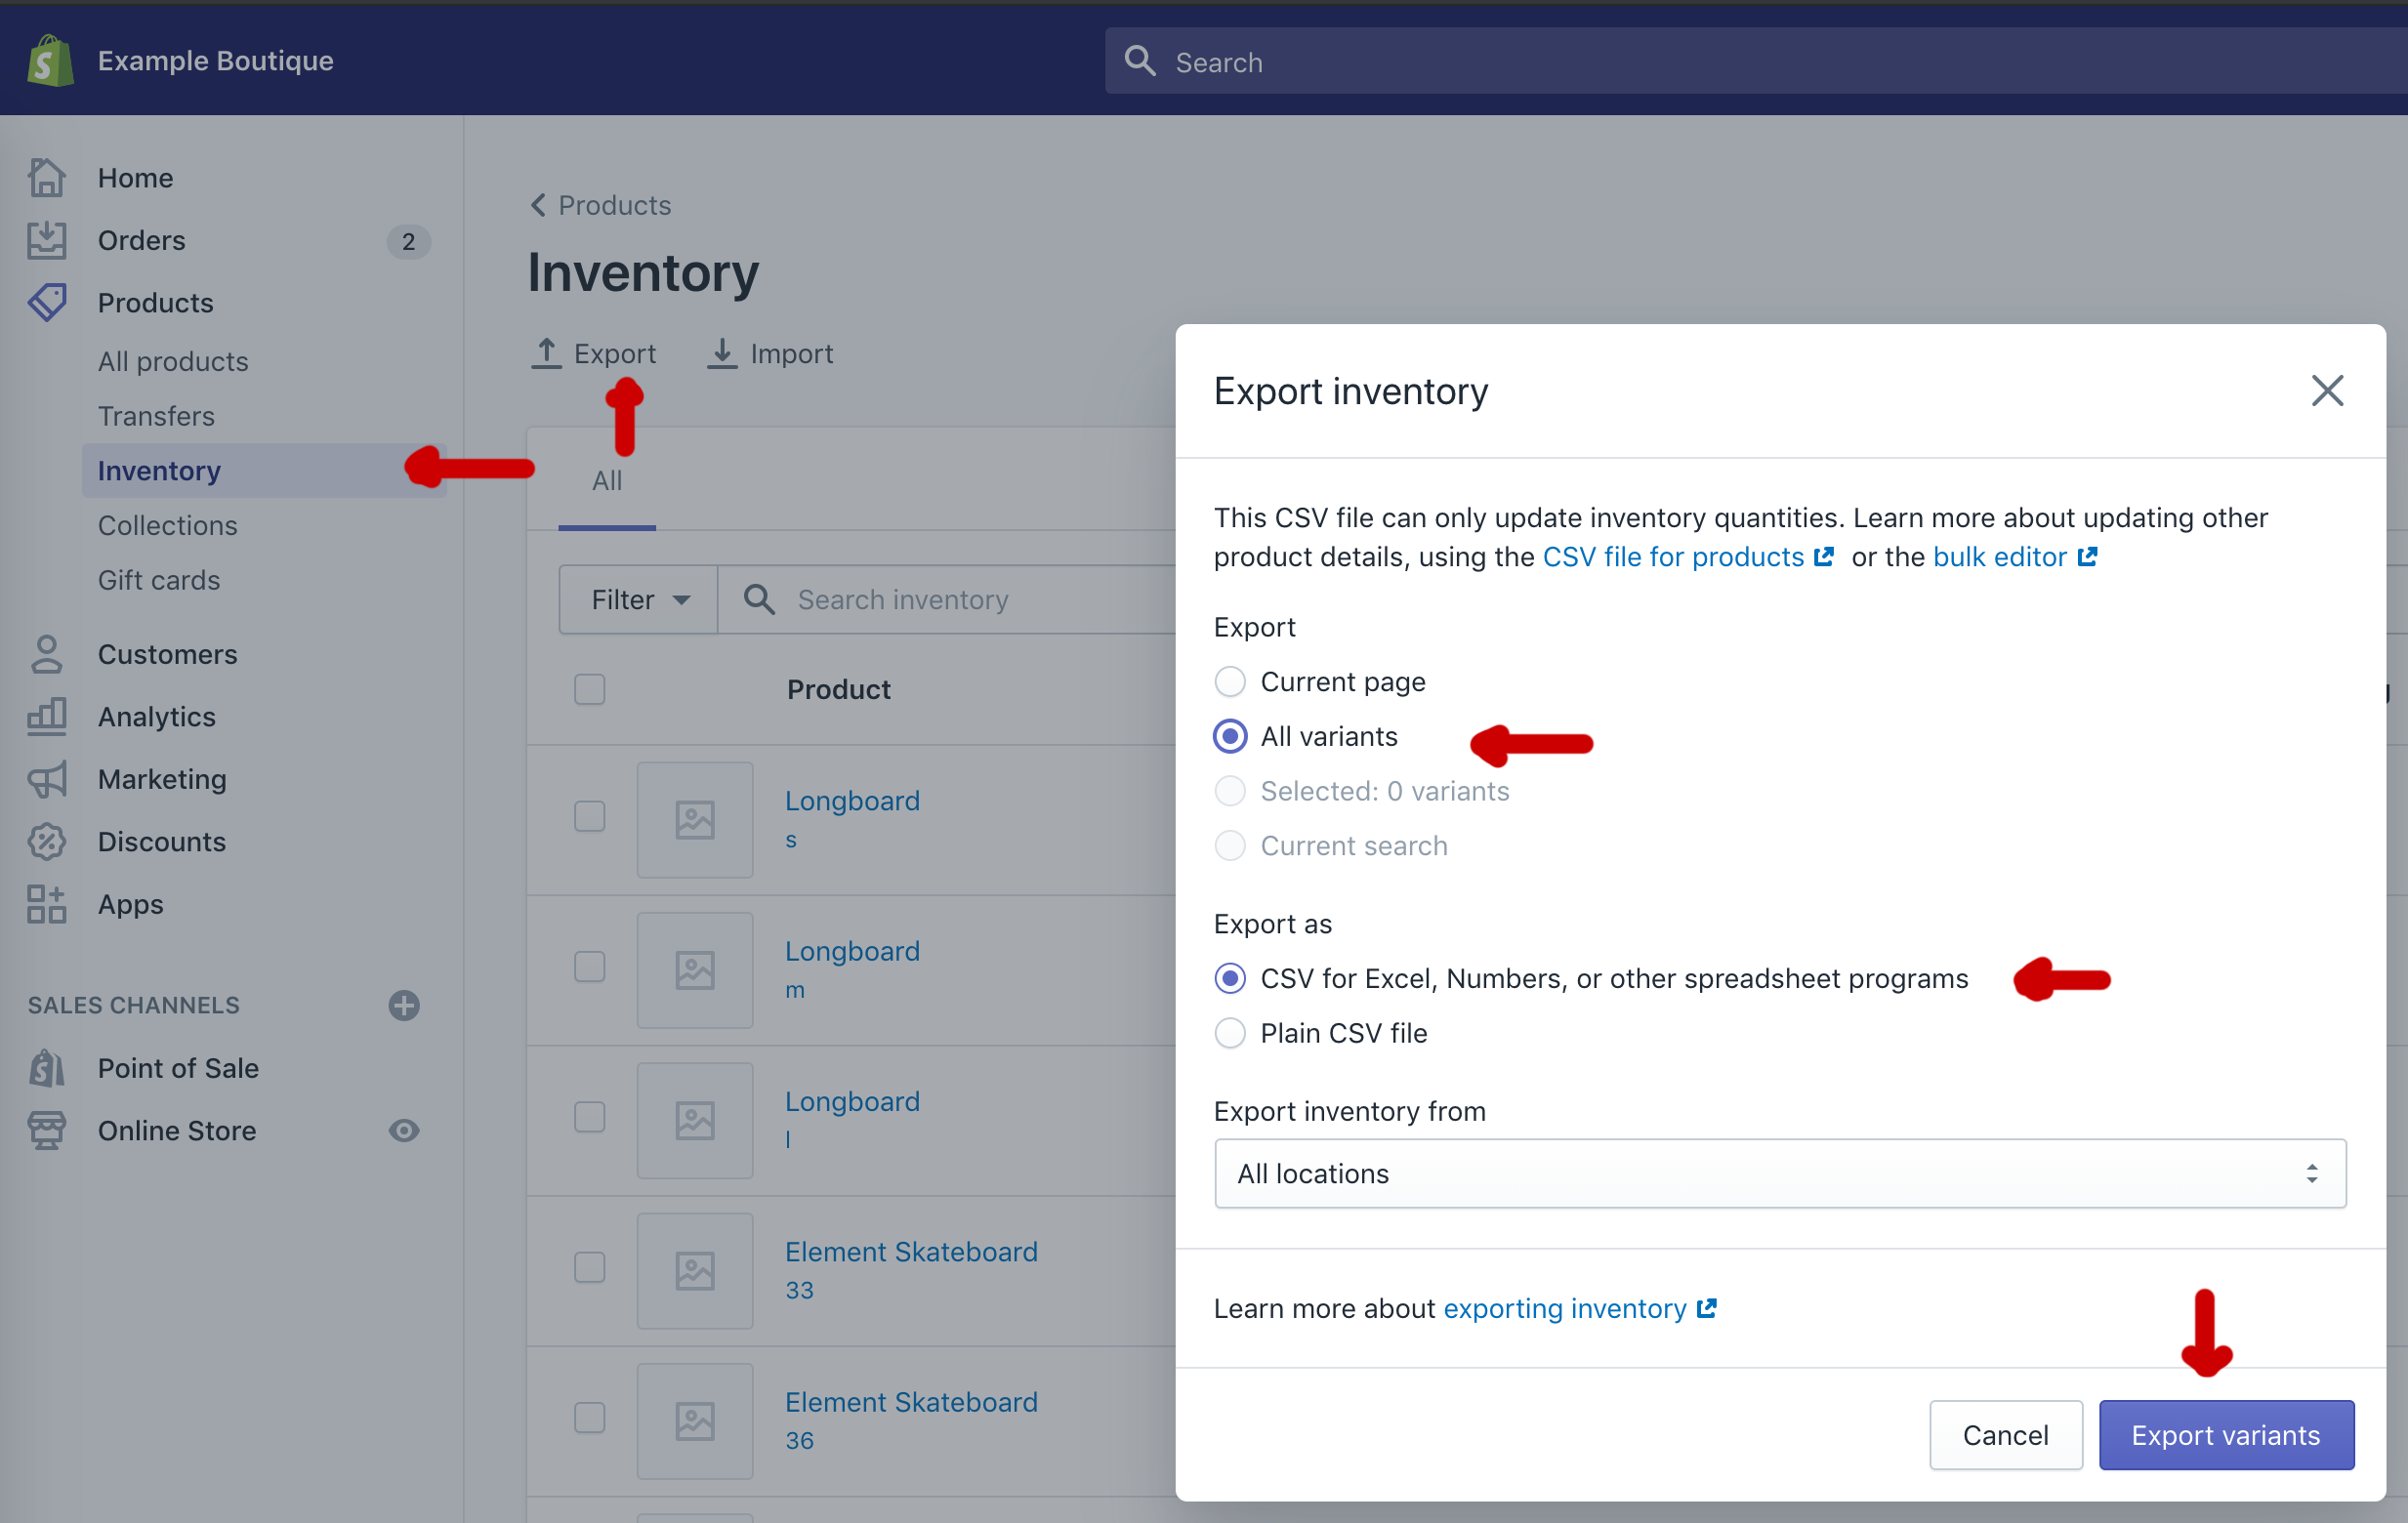This screenshot has width=2408, height=1523.
Task: Open the Longboard l product link
Action: pos(852,1101)
